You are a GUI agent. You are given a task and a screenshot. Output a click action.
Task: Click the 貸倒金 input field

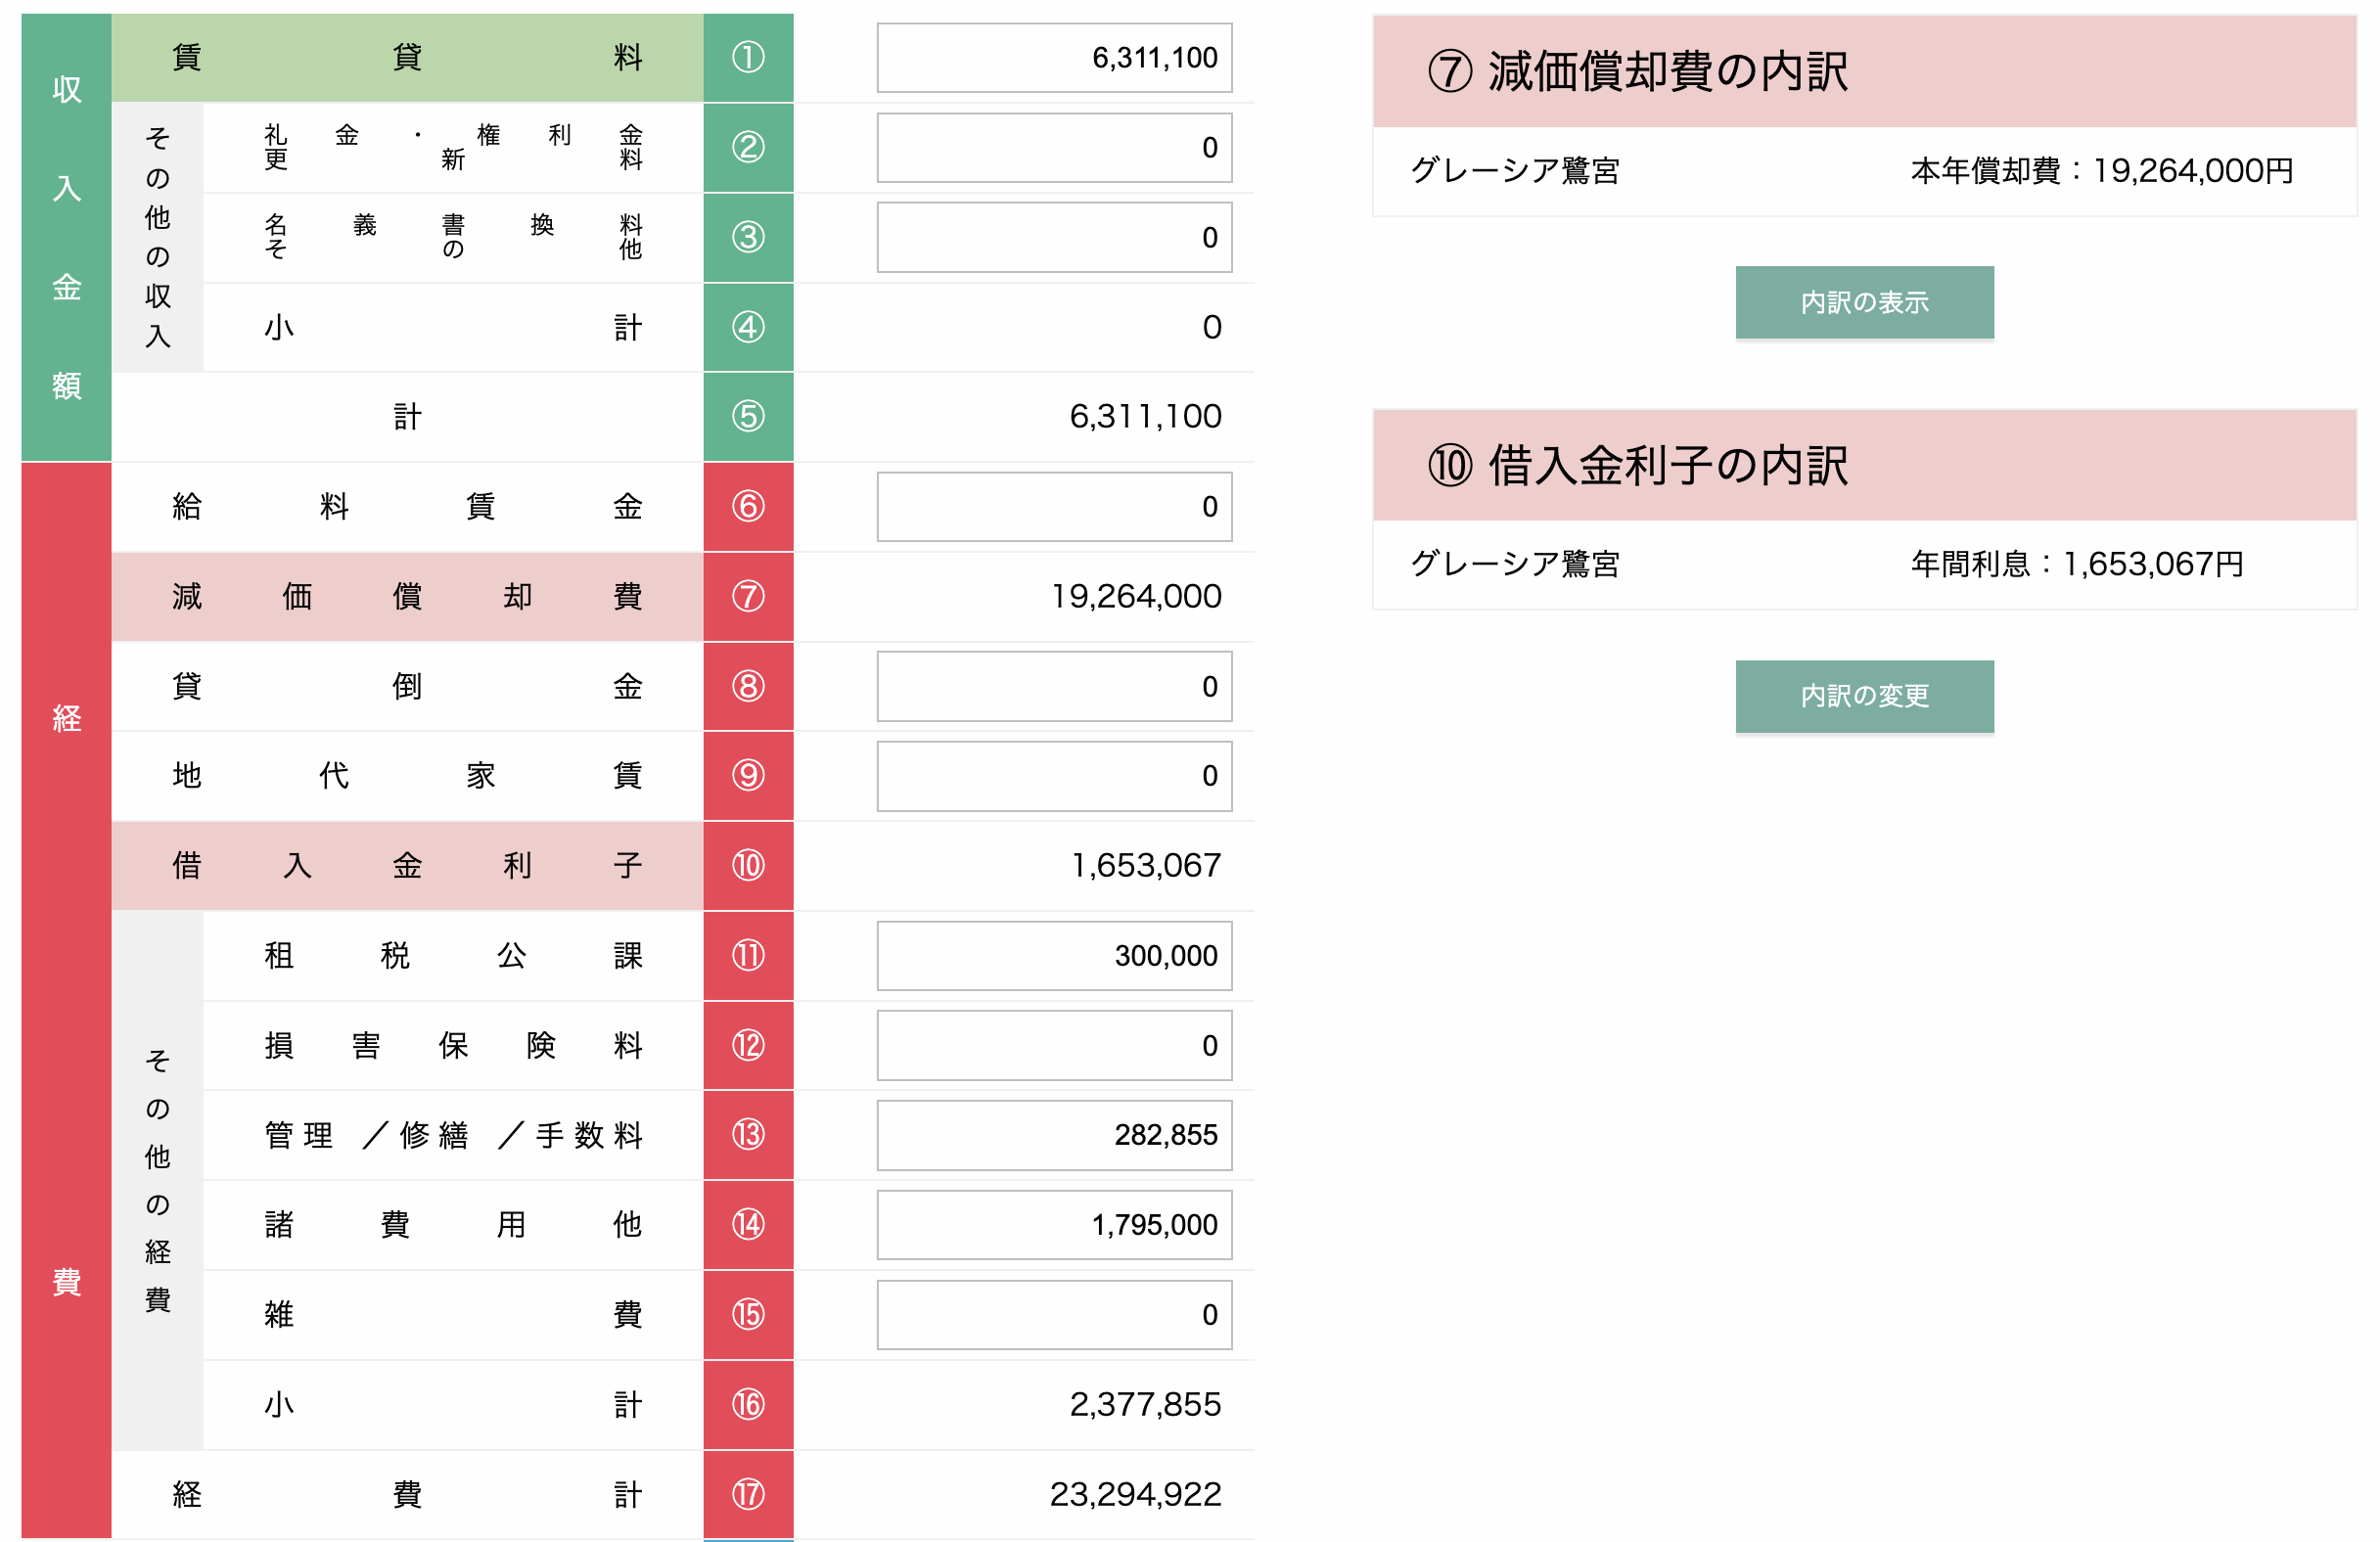click(1053, 686)
